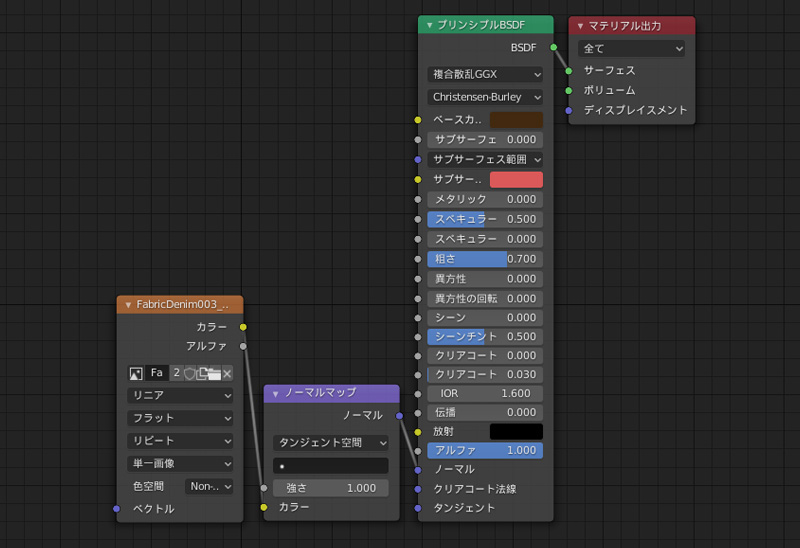The image size is (800, 548).
Task: Click the image user count 2 button
Action: click(x=176, y=373)
